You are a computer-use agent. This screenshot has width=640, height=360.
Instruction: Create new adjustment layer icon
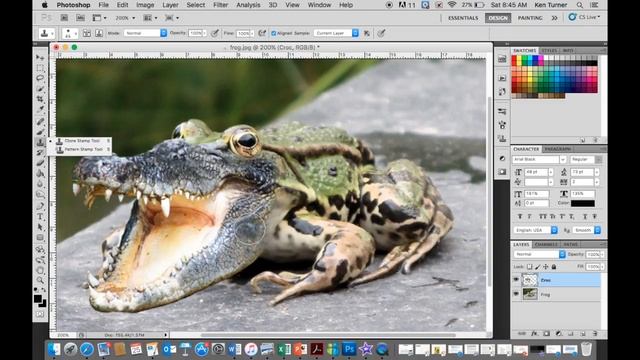558,333
